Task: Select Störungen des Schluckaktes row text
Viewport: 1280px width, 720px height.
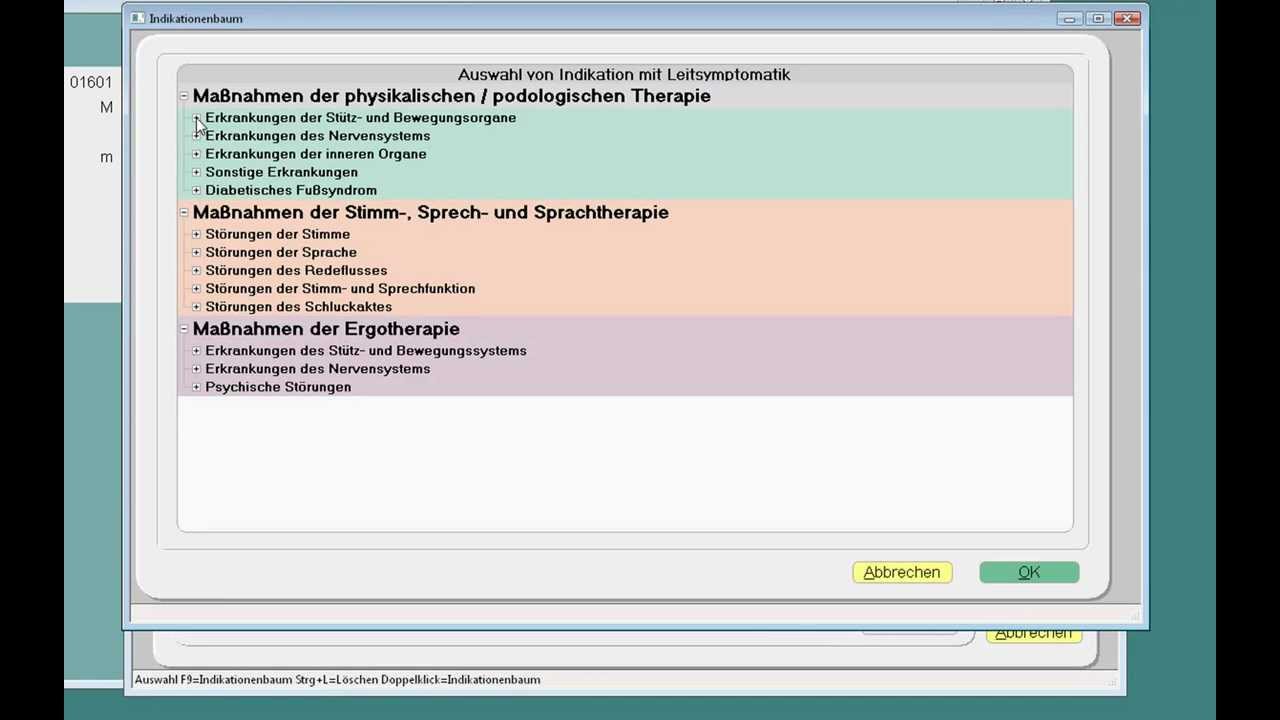Action: click(x=298, y=306)
